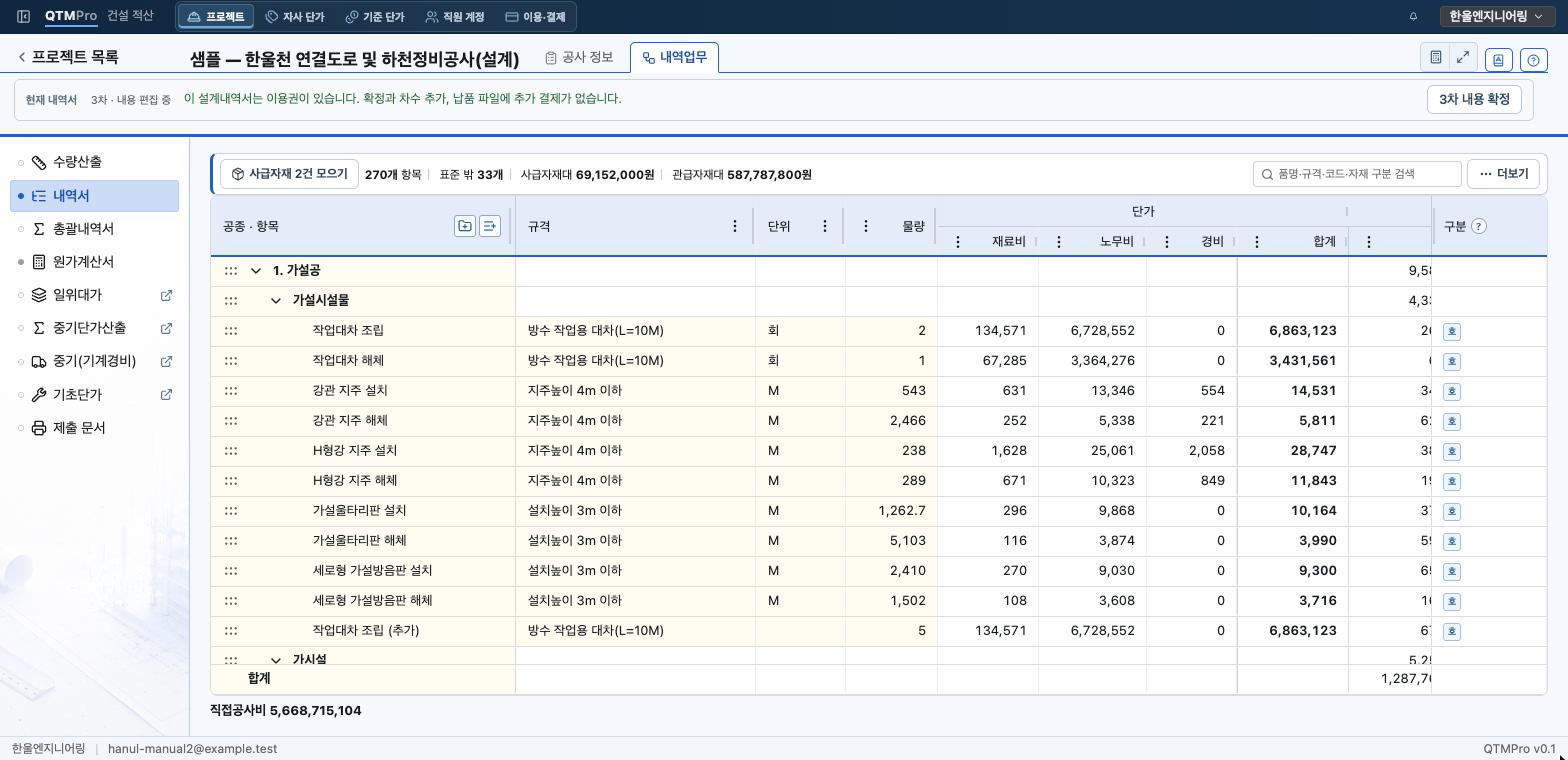Viewport: 1568px width, 760px height.
Task: Click the 사급자재 2건 모으기 button
Action: 289,174
